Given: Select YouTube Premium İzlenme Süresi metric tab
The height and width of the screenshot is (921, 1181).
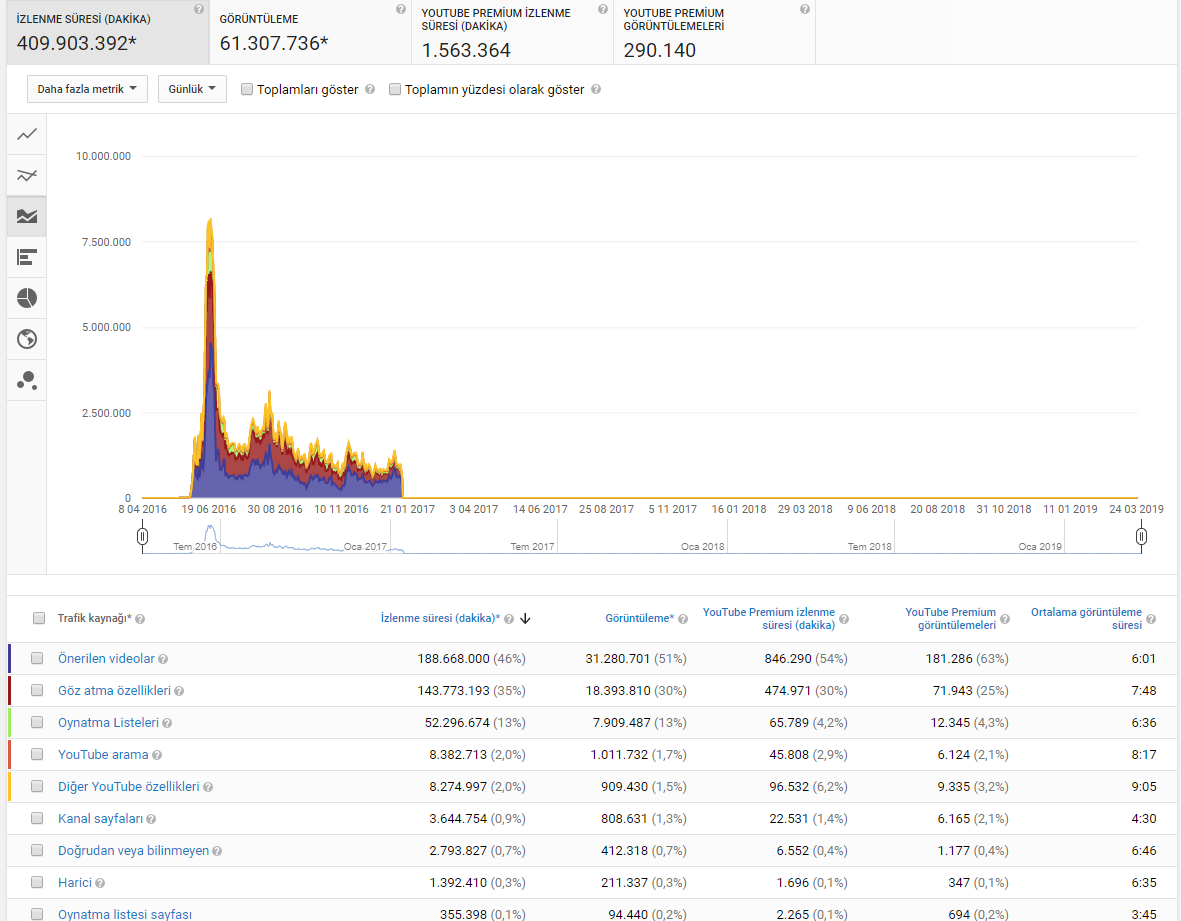Looking at the screenshot, I should click(512, 32).
